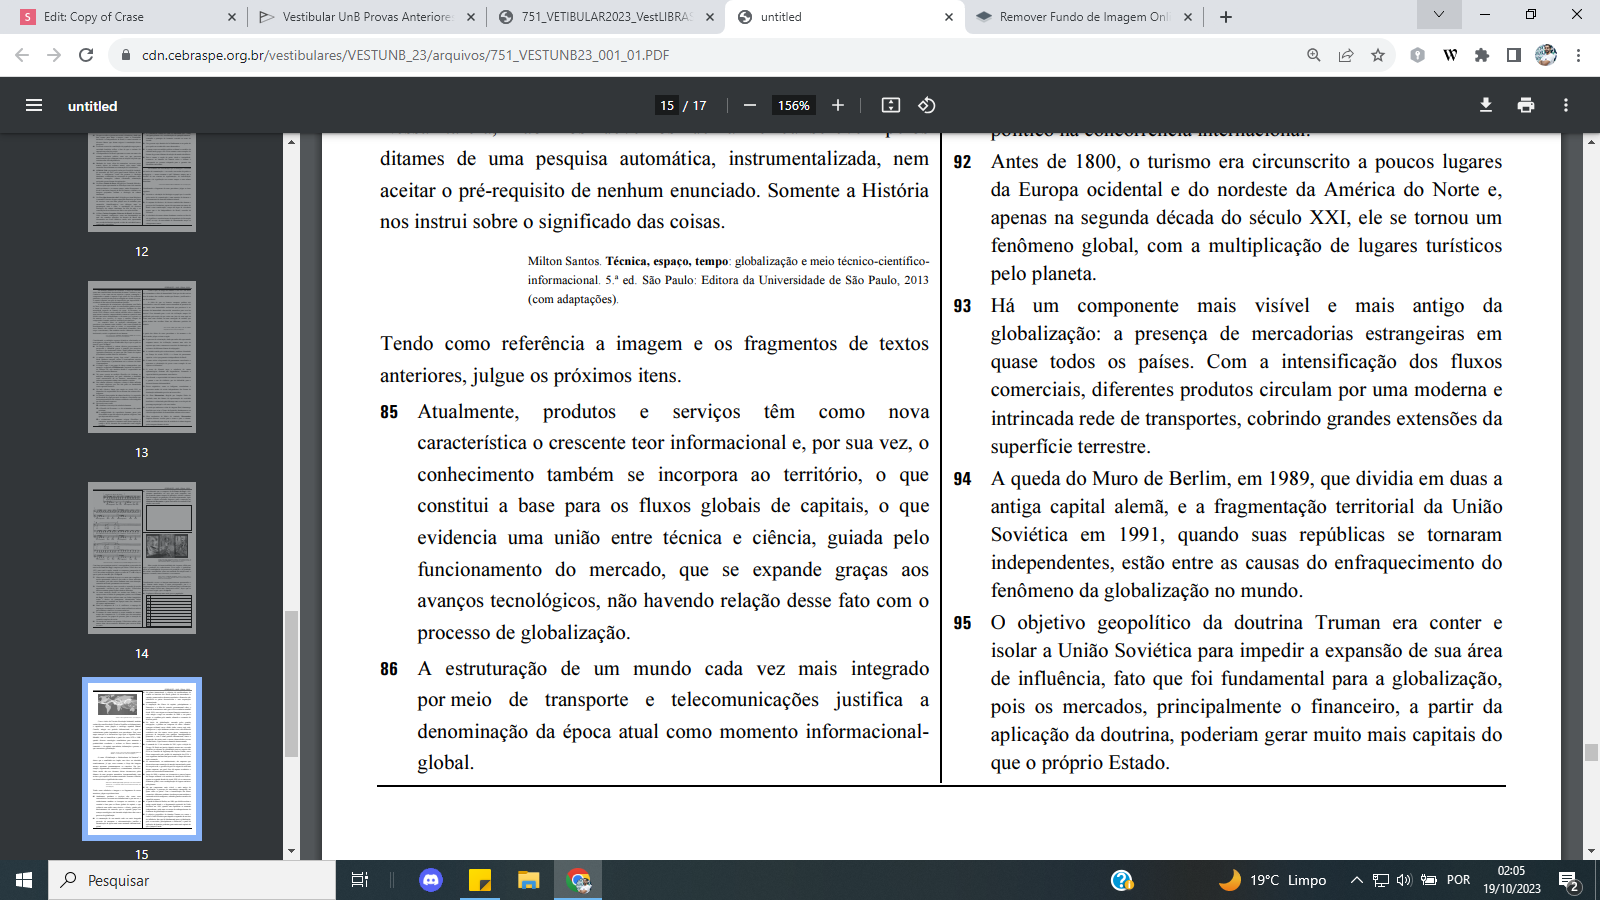Download the PDF file
The width and height of the screenshot is (1600, 900).
(1486, 105)
